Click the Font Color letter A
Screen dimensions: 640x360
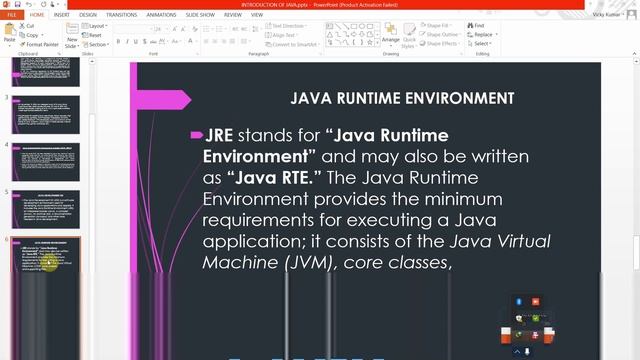tap(190, 41)
